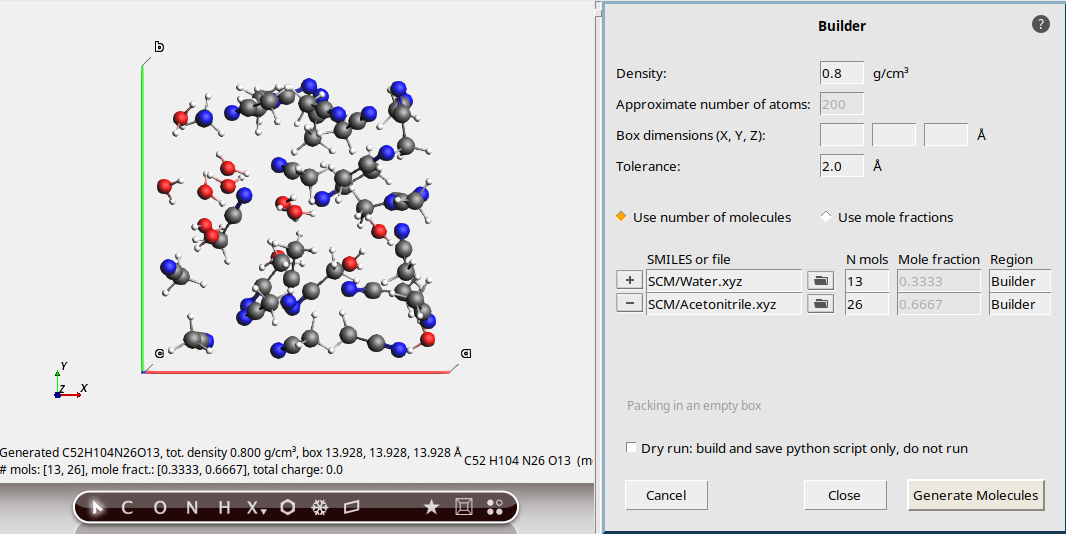This screenshot has width=1066, height=534.
Task: Select Use number of molecules option
Action: 621,217
